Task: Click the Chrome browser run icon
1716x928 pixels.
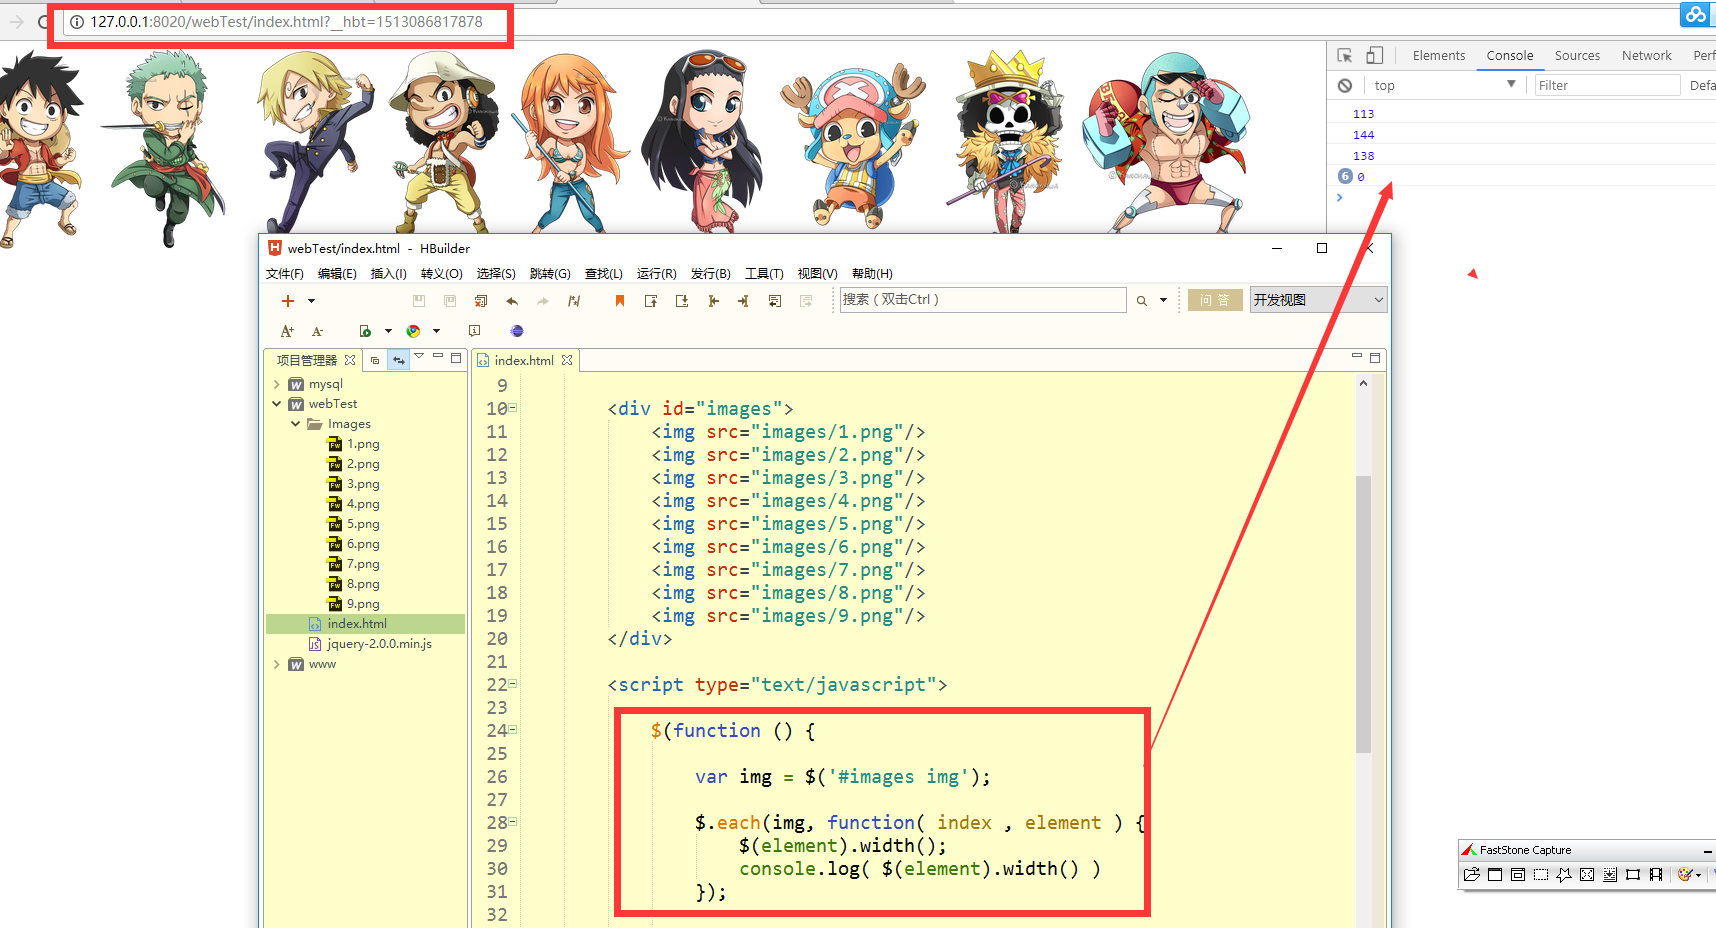Action: [413, 331]
